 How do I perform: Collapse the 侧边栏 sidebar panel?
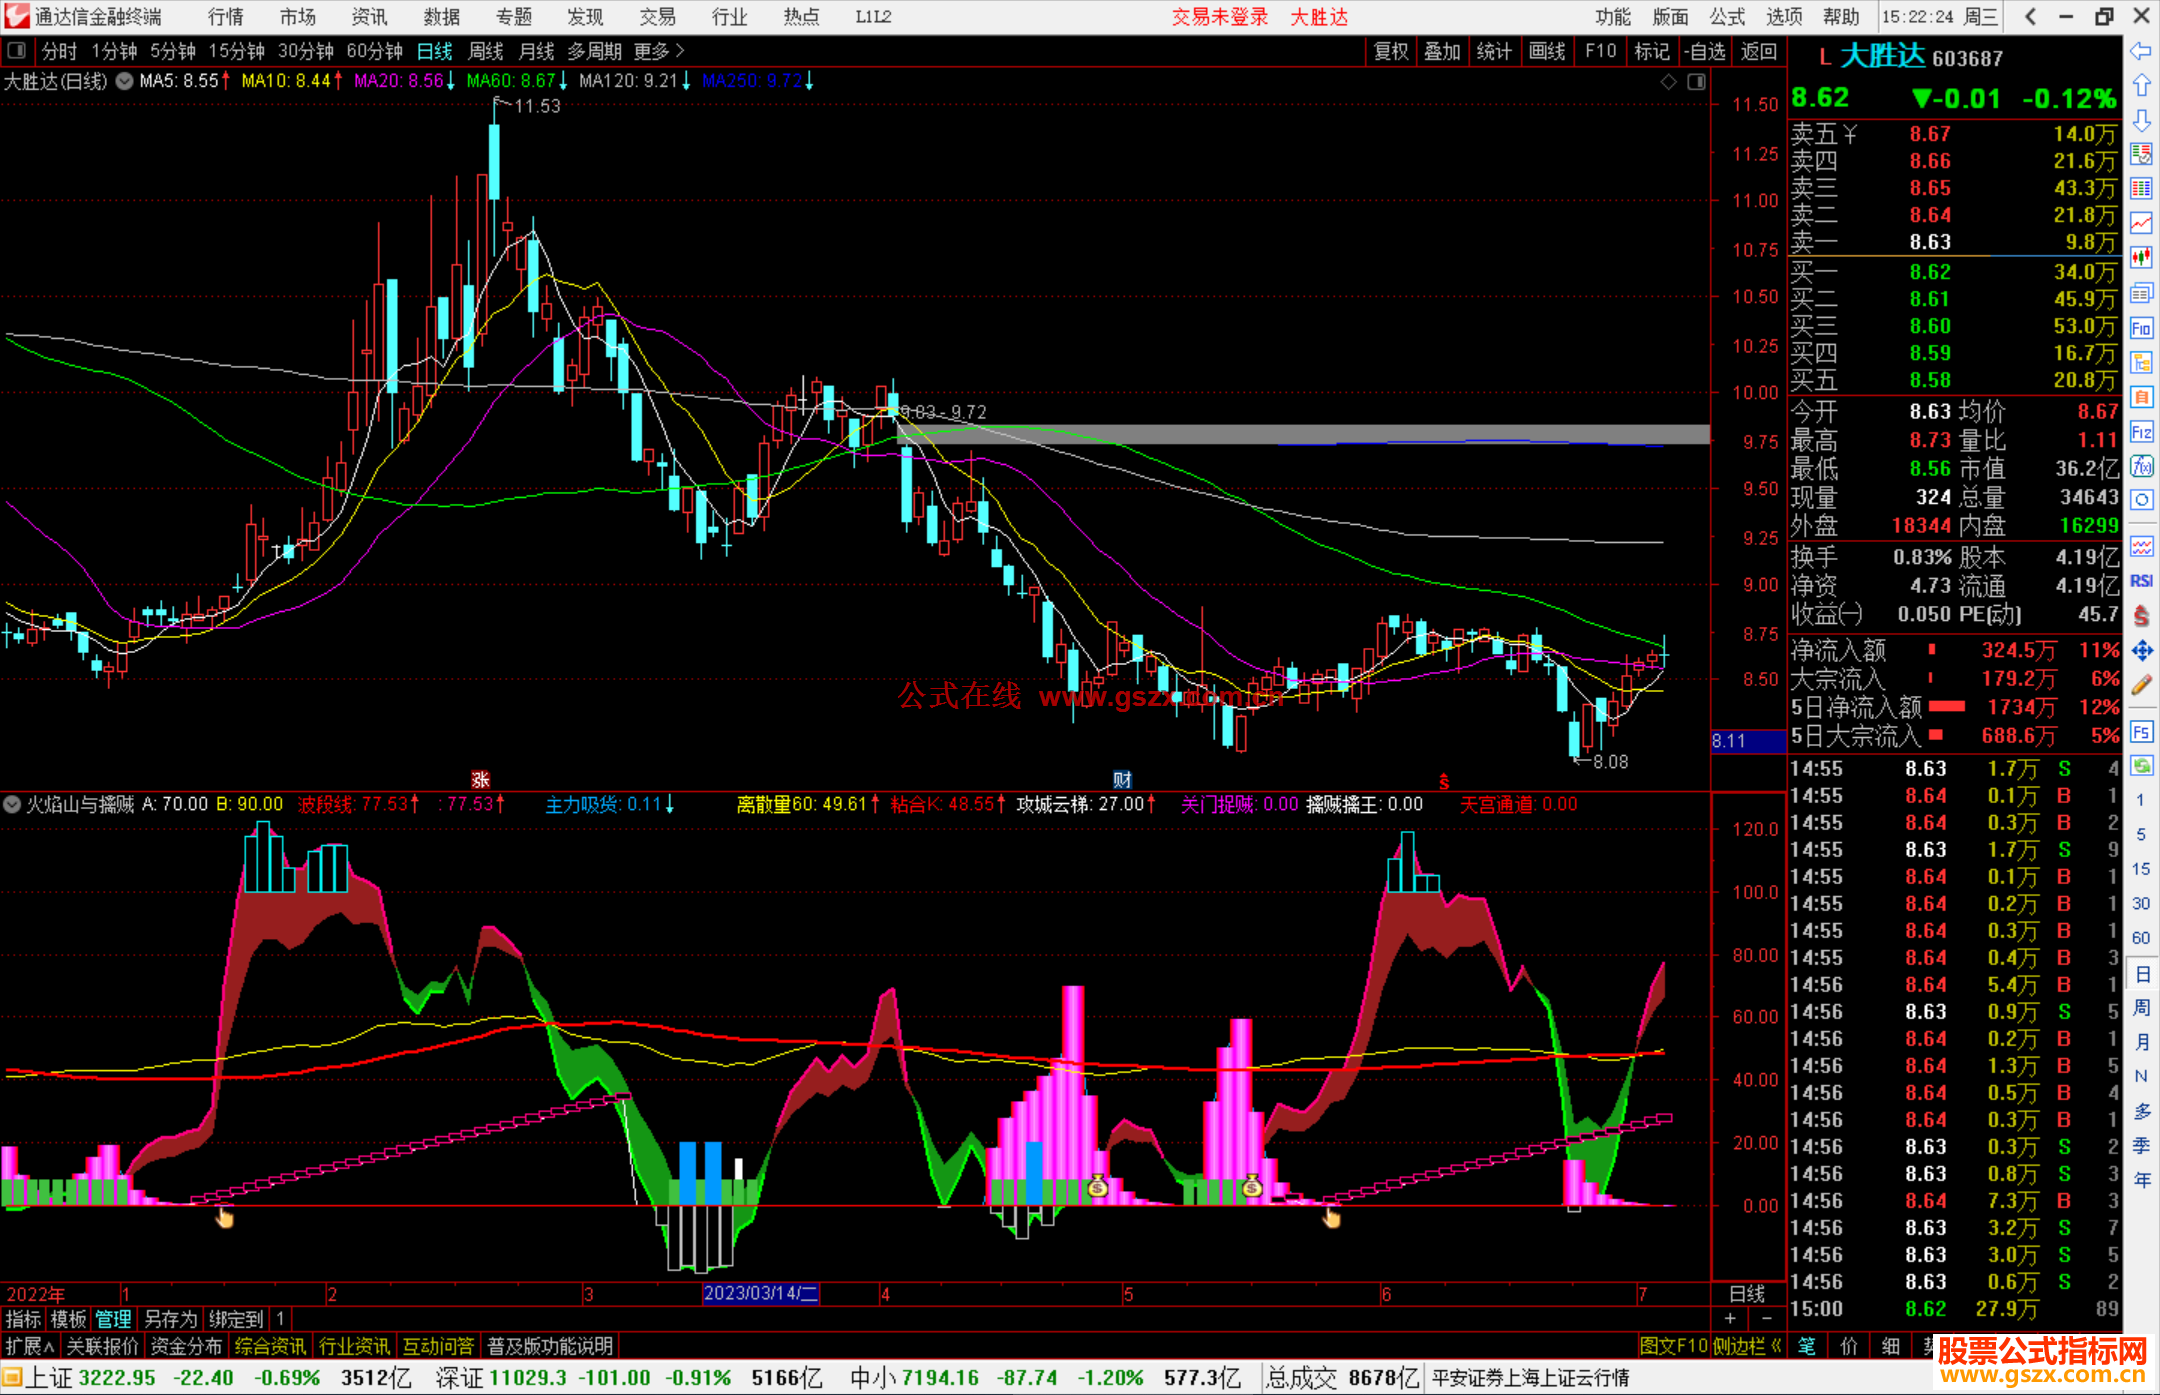pos(1746,1346)
